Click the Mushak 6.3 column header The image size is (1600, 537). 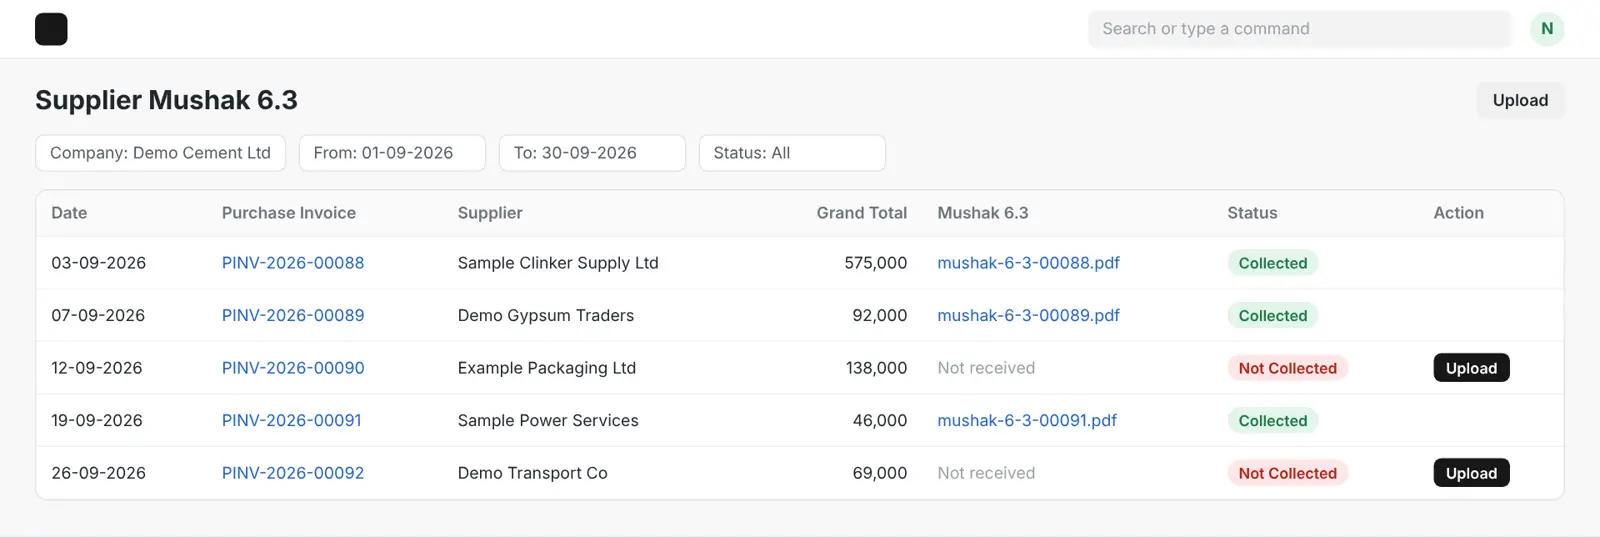click(x=982, y=213)
